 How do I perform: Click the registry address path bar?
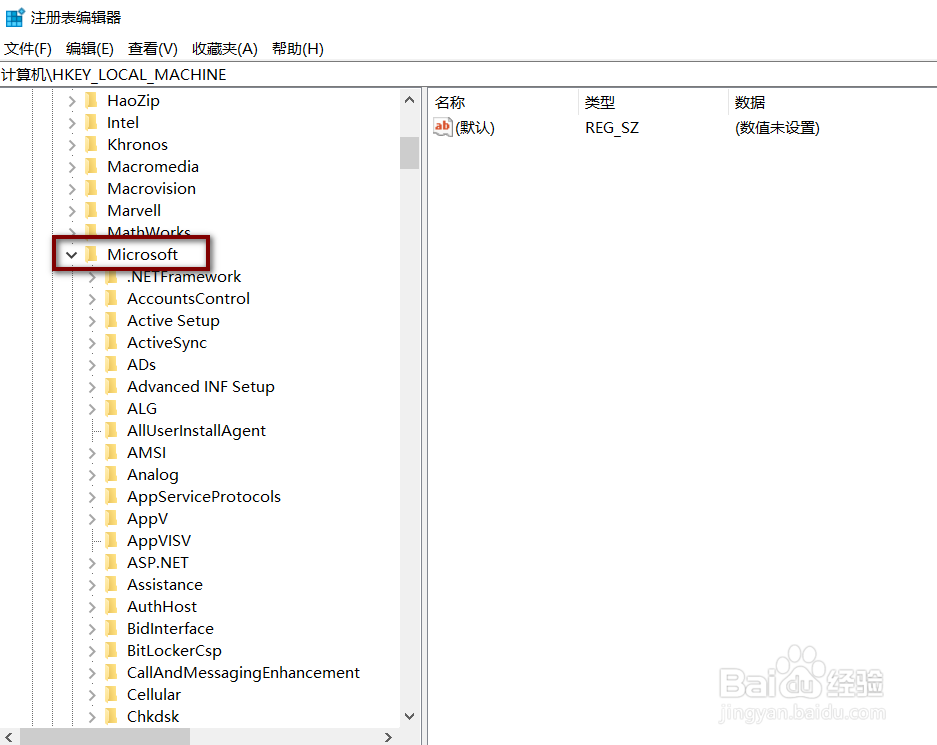coord(468,75)
